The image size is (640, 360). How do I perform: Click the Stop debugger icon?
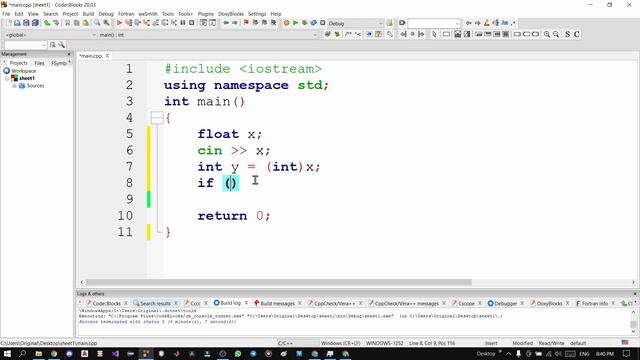click(x=191, y=23)
